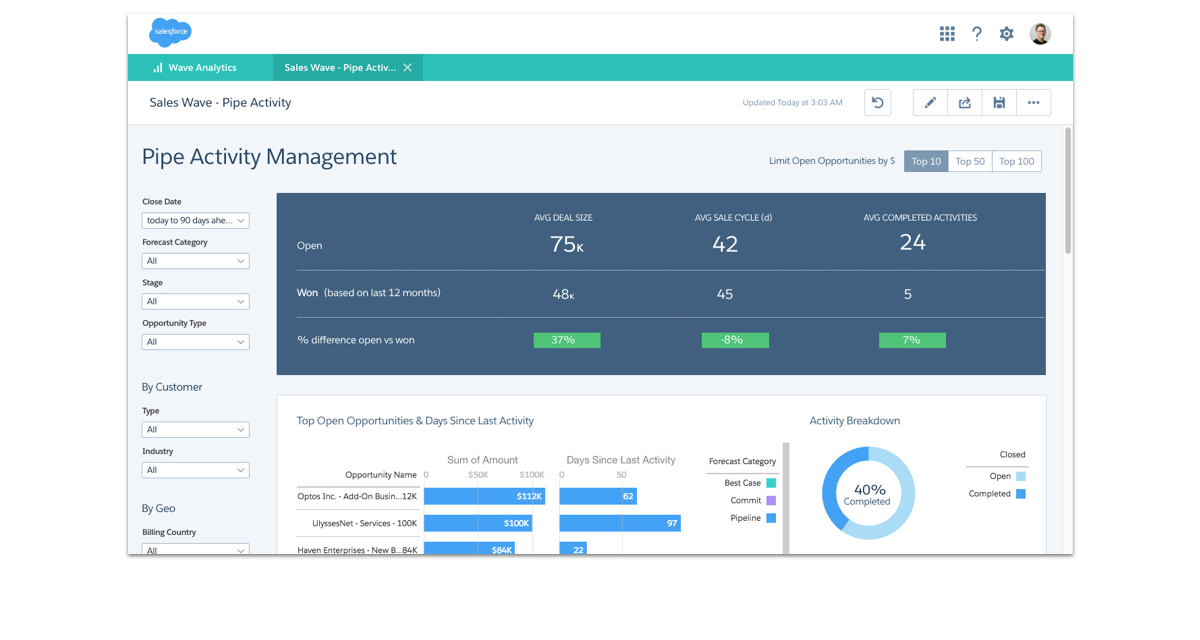This screenshot has height=640, width=1200.
Task: Open the Industry filter dropdown
Action: (195, 470)
